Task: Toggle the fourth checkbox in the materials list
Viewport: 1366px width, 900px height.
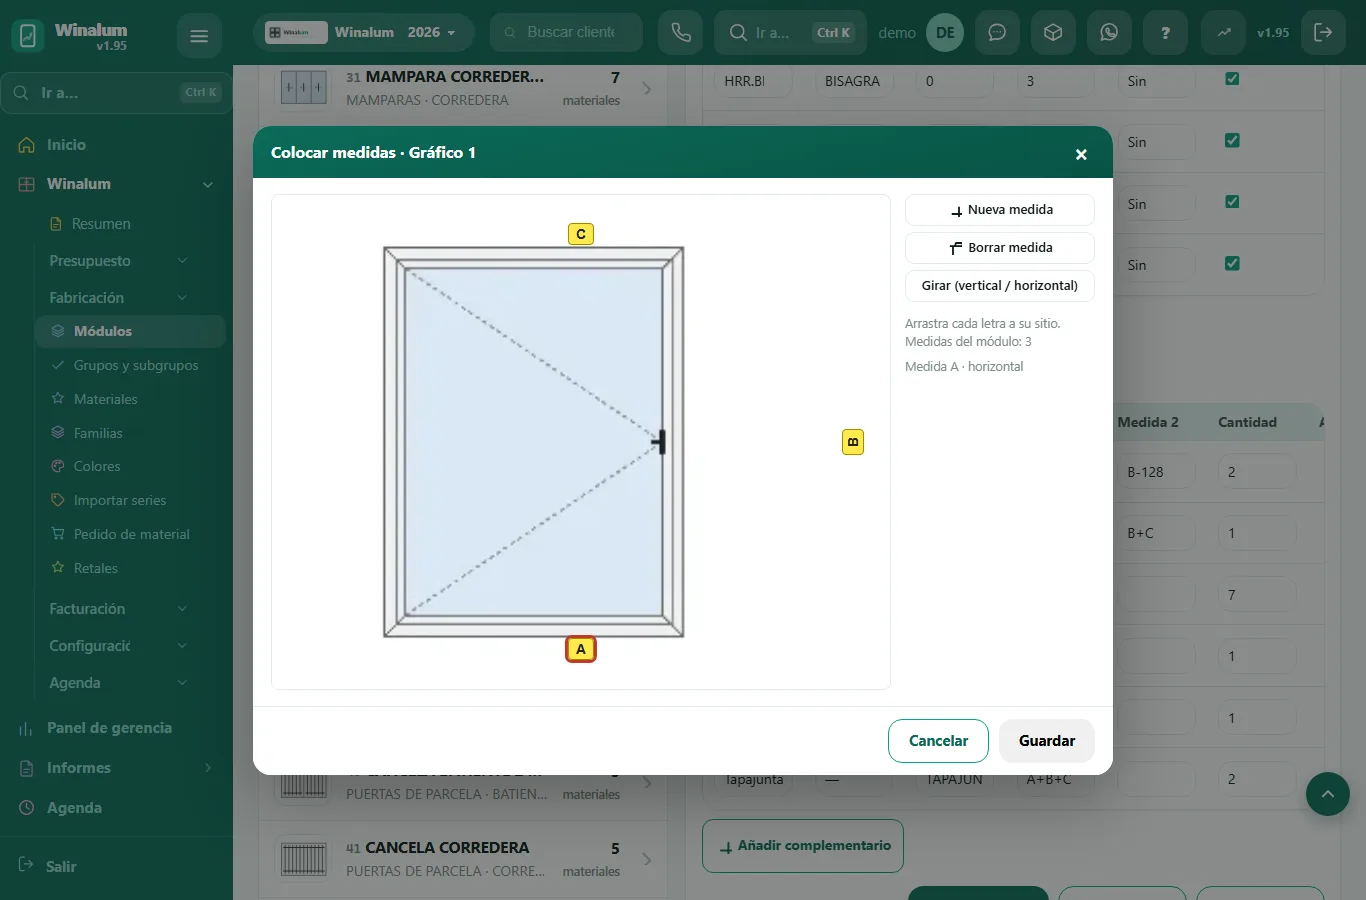Action: [1232, 263]
